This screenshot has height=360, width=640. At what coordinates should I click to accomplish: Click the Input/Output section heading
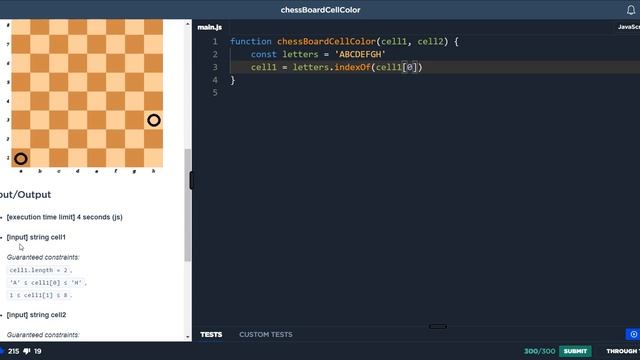point(25,195)
